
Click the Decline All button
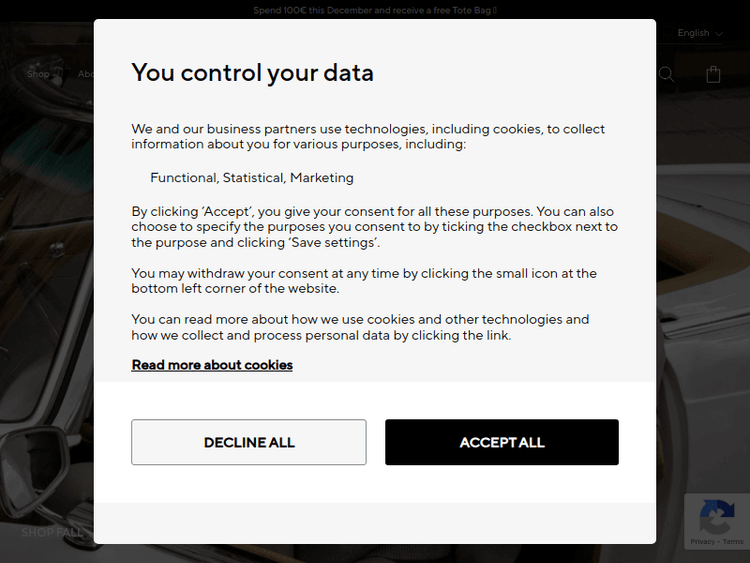click(x=249, y=442)
